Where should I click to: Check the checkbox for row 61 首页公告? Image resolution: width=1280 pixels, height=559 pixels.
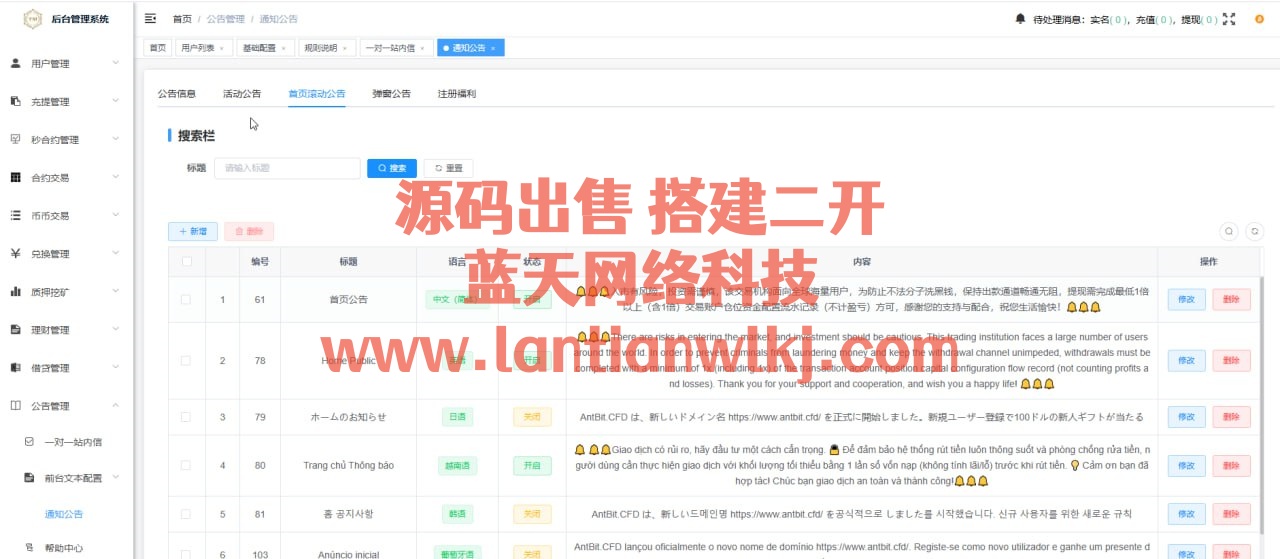click(x=186, y=299)
